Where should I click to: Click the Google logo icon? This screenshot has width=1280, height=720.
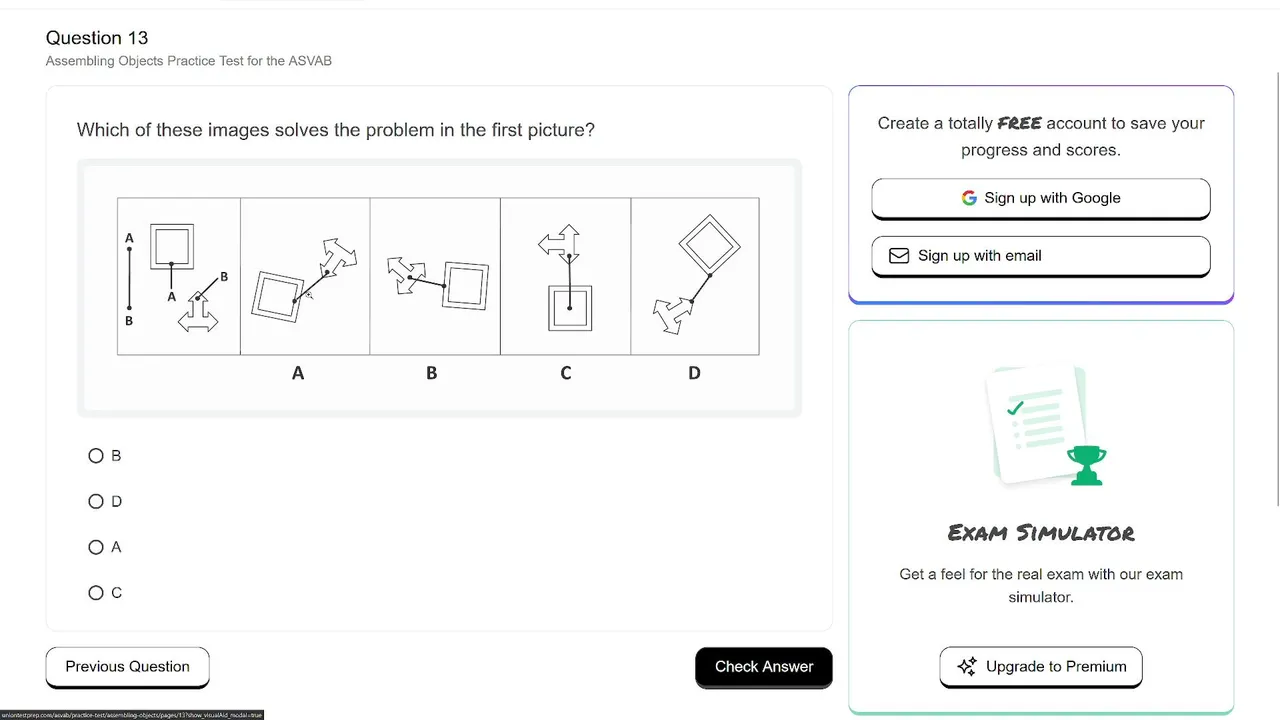(x=969, y=198)
